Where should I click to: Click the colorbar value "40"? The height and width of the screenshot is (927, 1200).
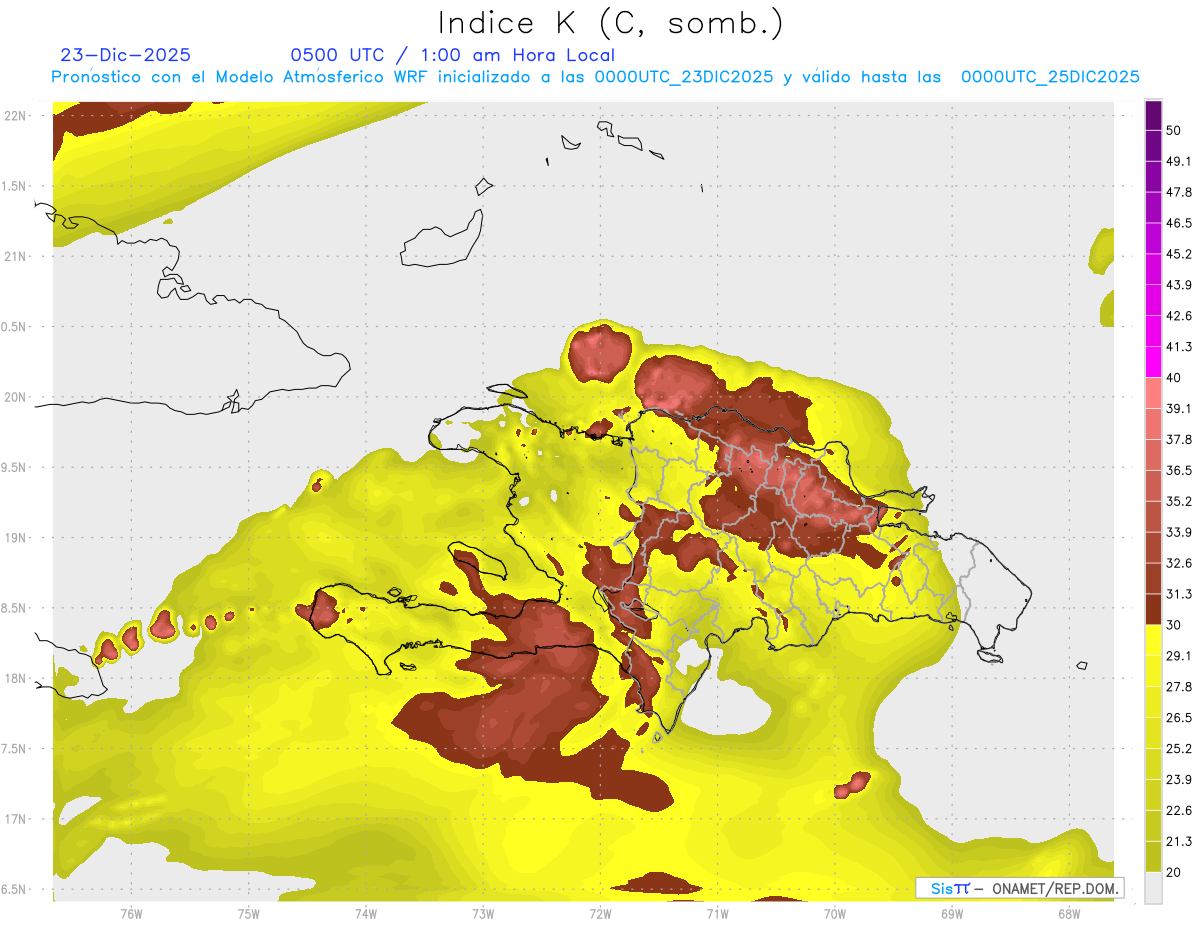pyautogui.click(x=1174, y=378)
